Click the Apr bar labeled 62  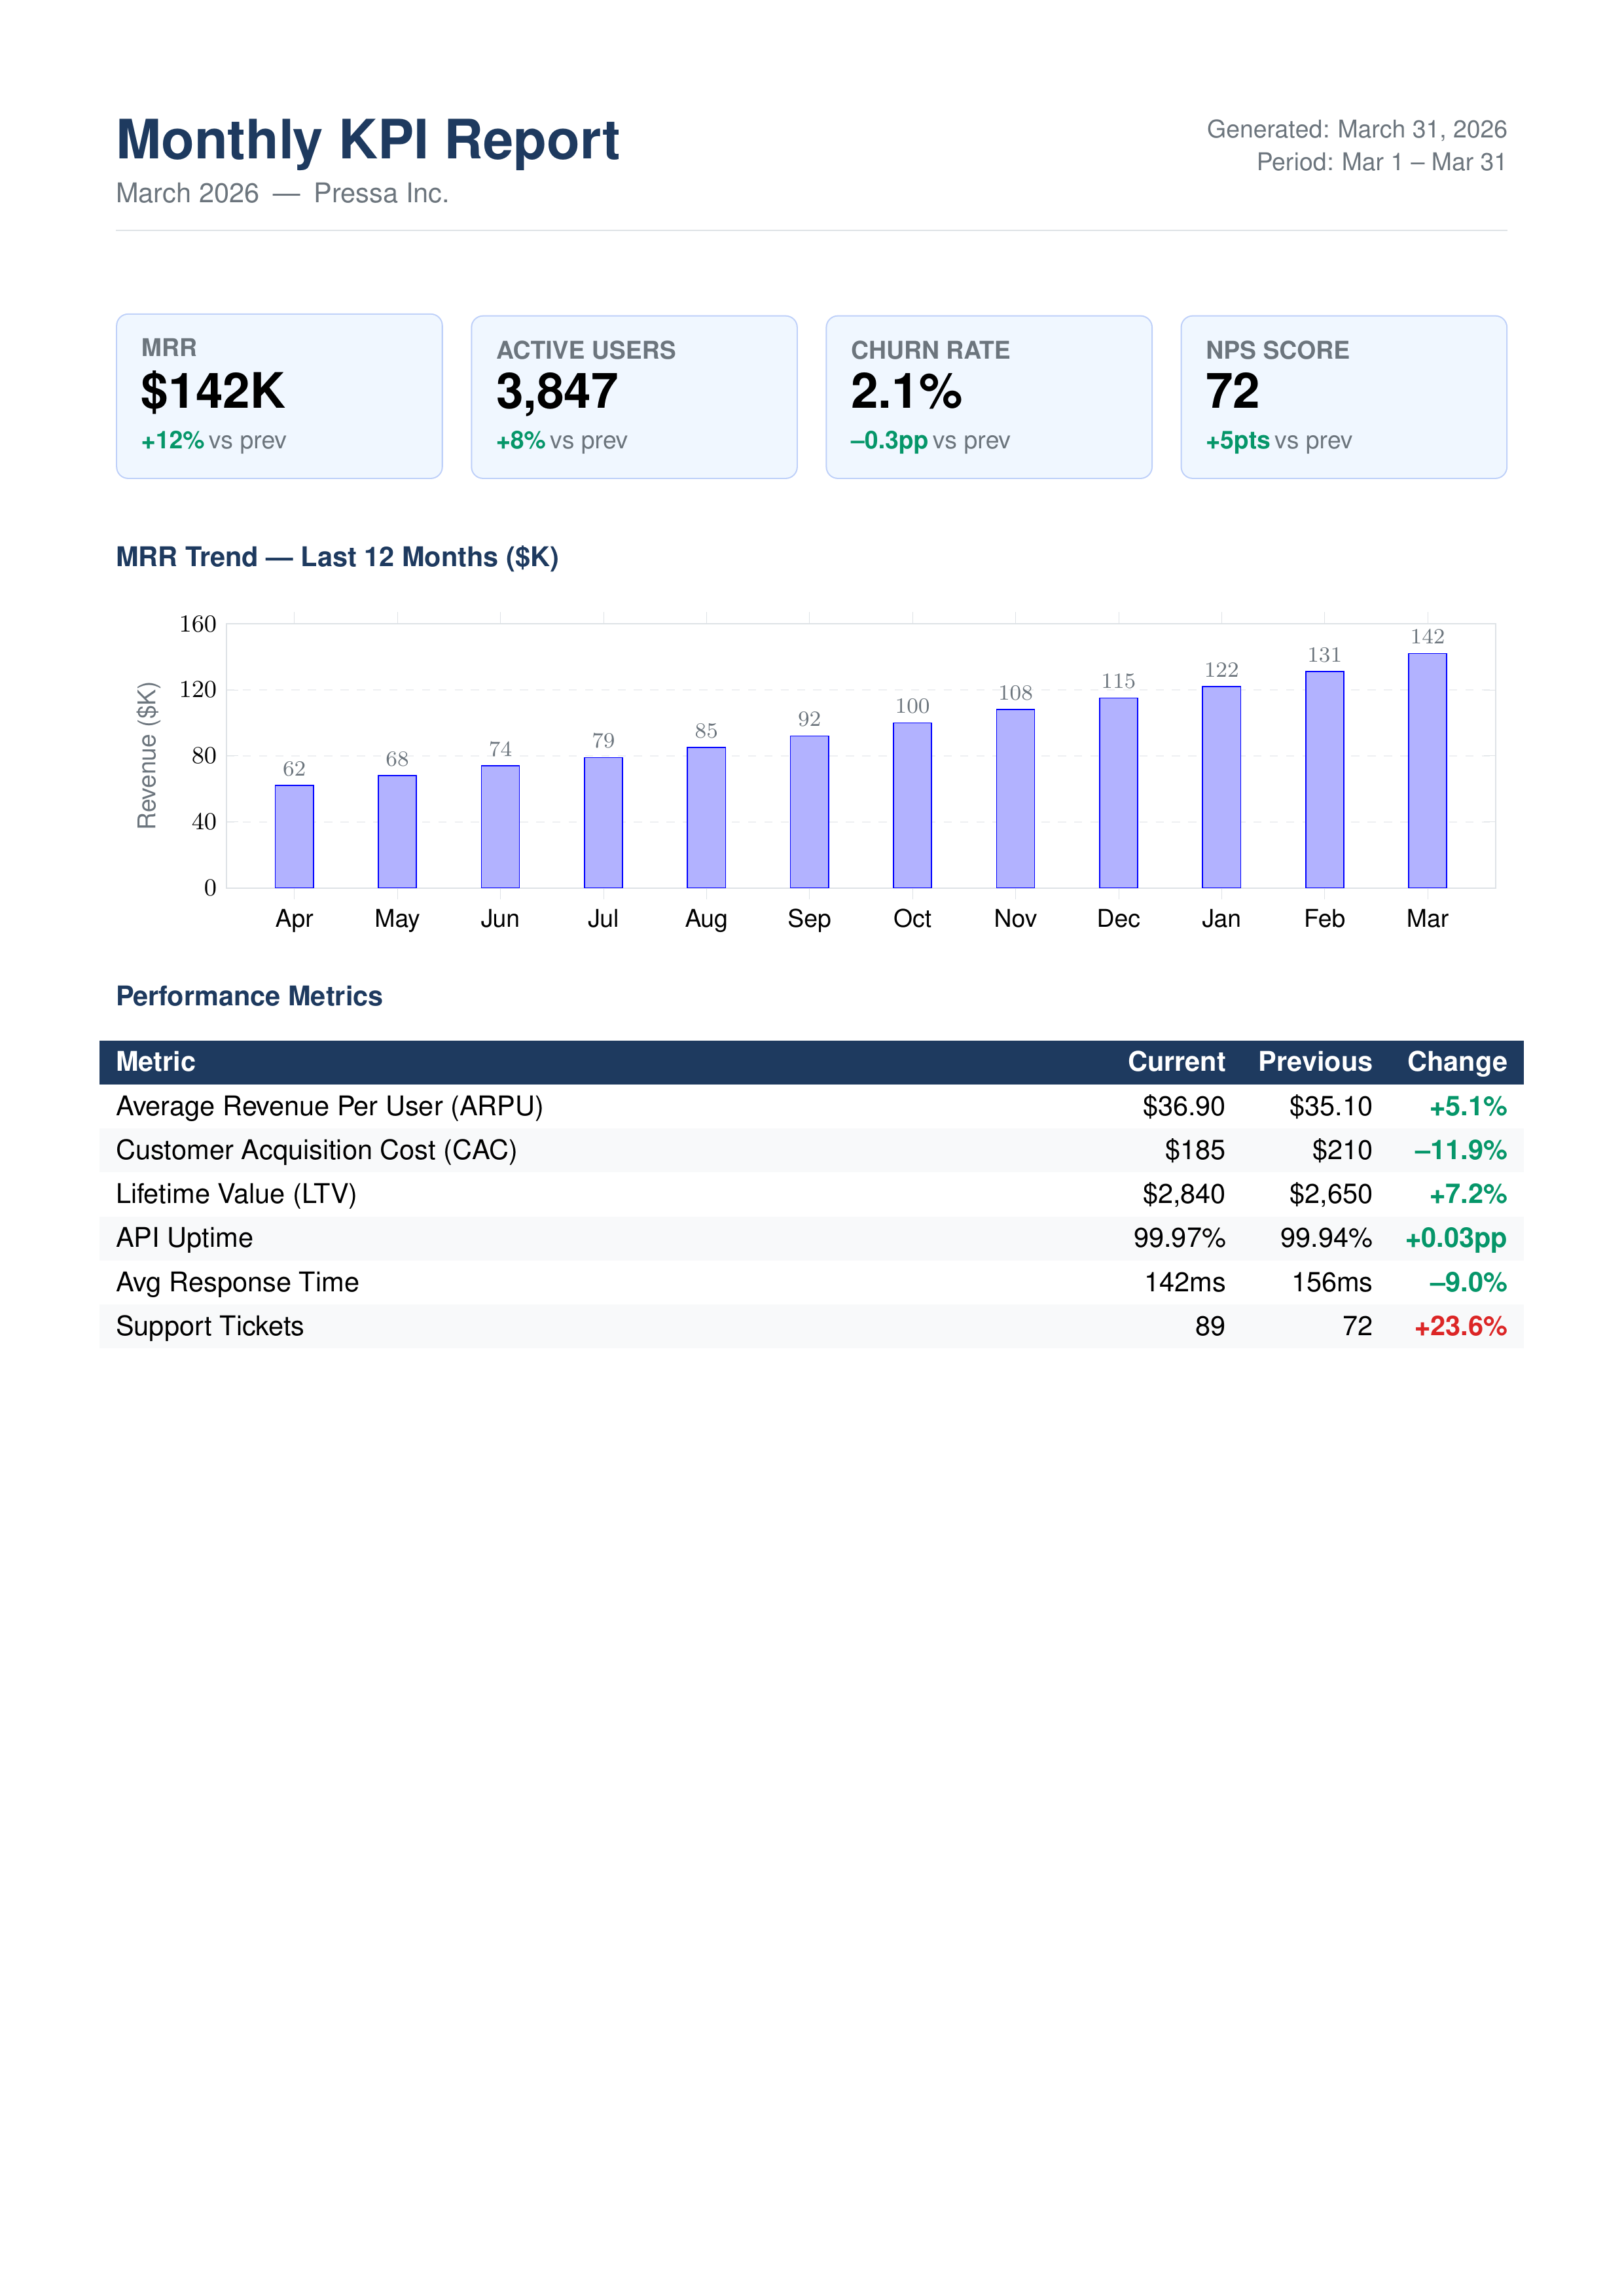(294, 836)
